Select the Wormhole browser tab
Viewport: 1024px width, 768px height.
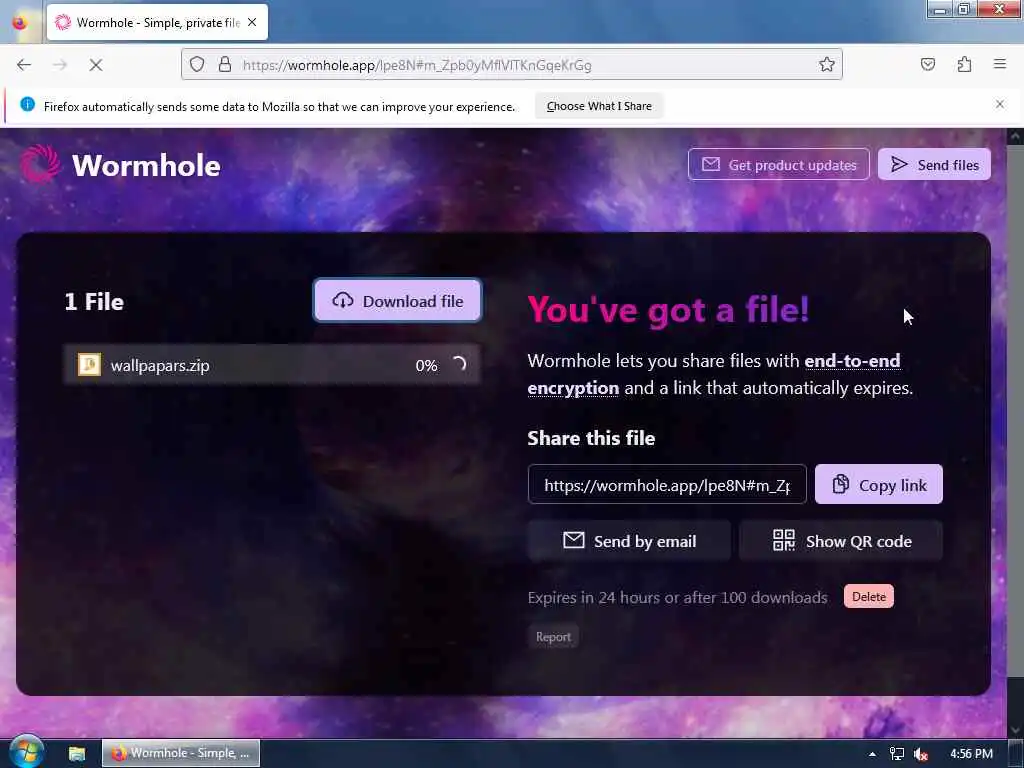click(157, 22)
